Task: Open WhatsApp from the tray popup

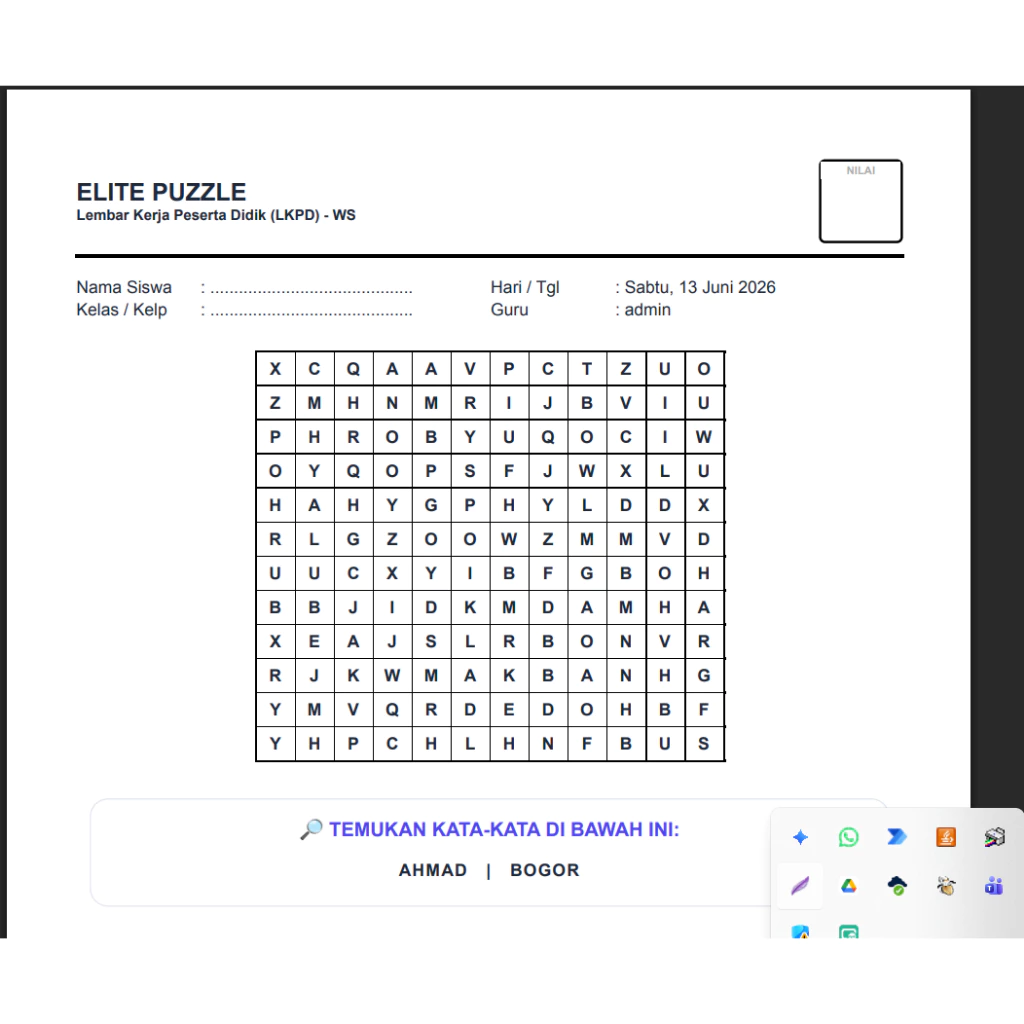Action: (x=848, y=837)
